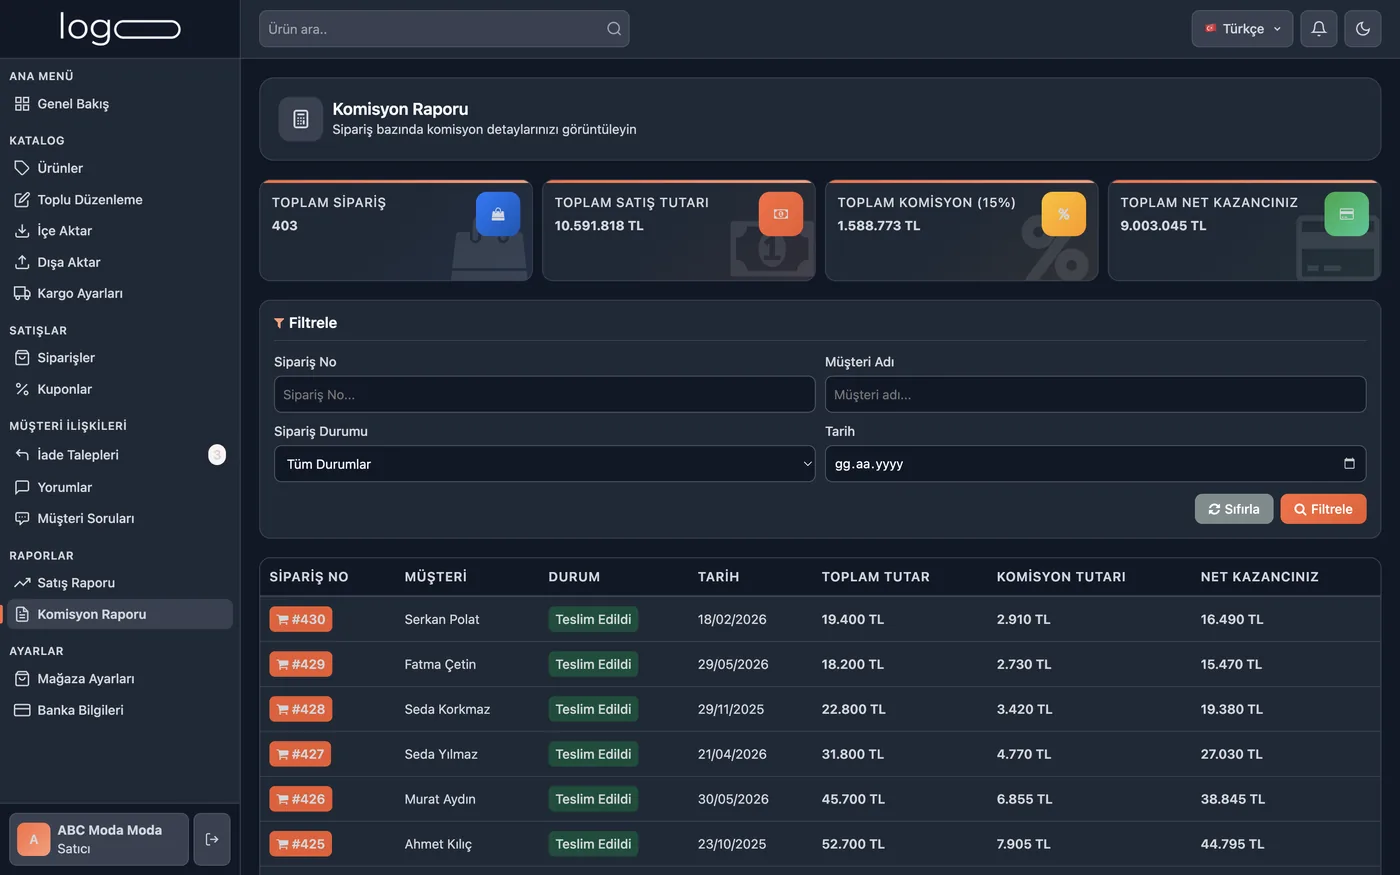Click the blue shopping bag order icon

click(498, 214)
